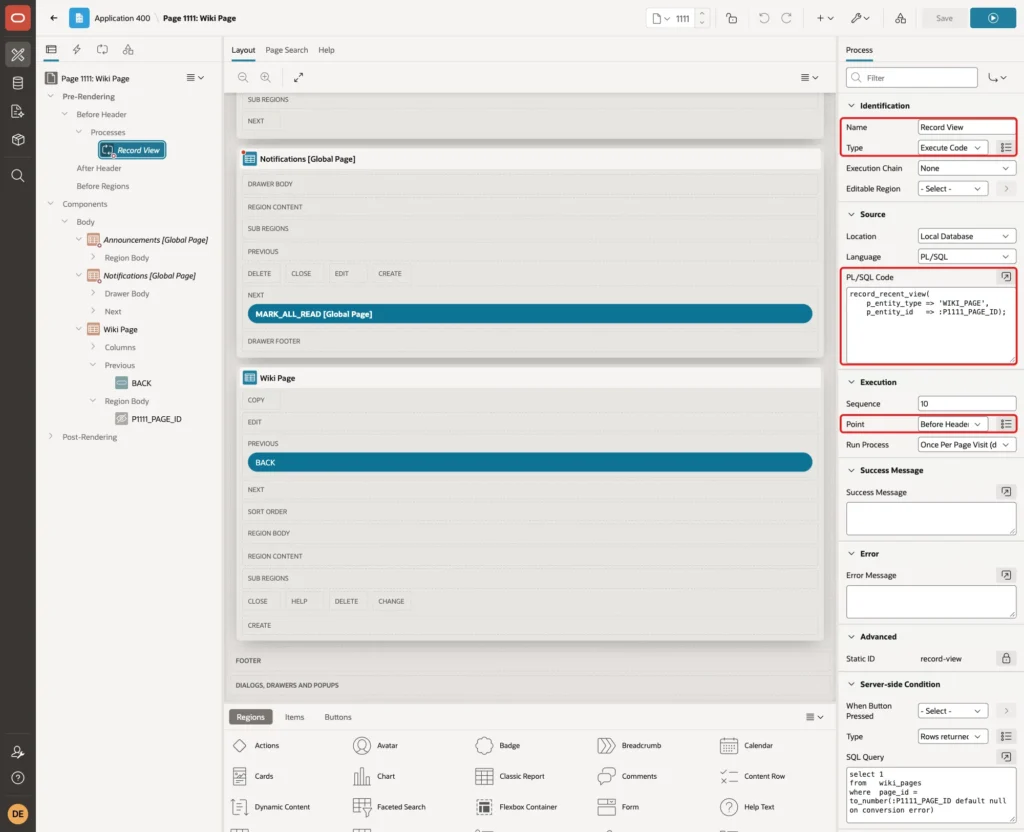Image resolution: width=1024 pixels, height=832 pixels.
Task: Click the Sequence field with value 10
Action: point(967,404)
